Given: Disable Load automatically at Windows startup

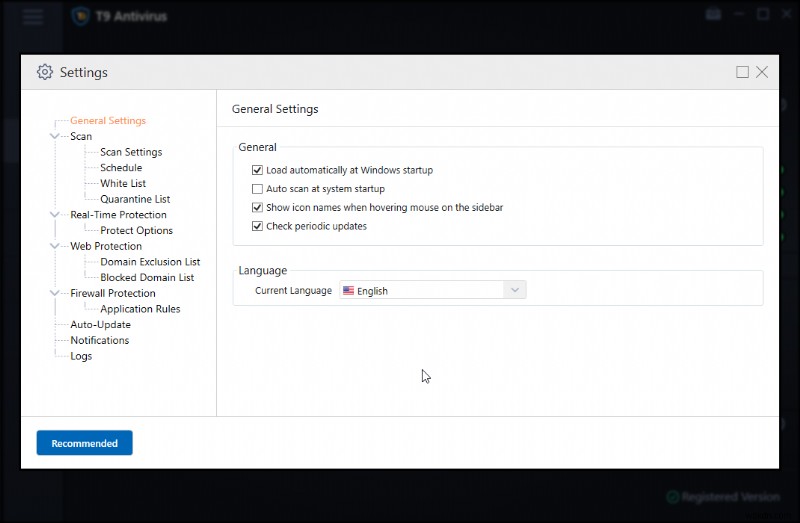Looking at the screenshot, I should click(257, 171).
